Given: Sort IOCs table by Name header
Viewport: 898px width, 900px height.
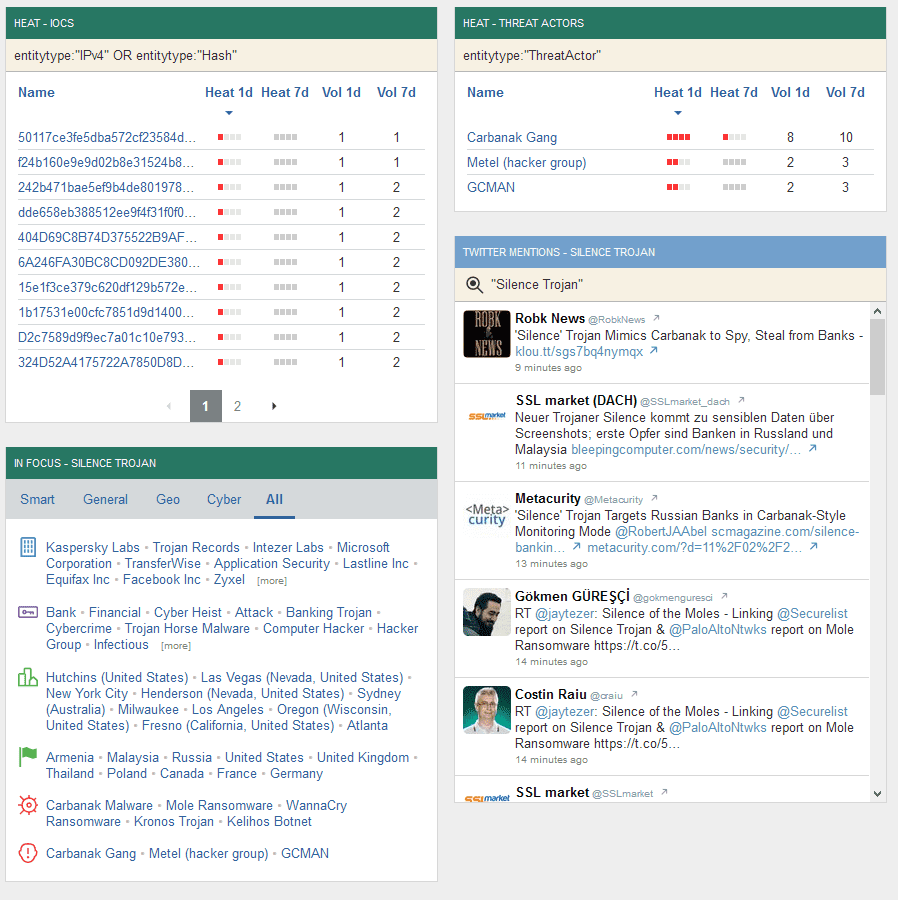Looking at the screenshot, I should pyautogui.click(x=36, y=92).
